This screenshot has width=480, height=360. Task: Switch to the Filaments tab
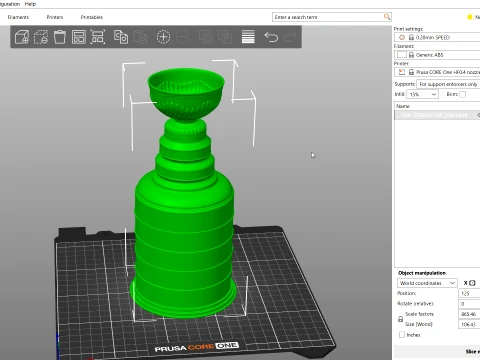[18, 17]
